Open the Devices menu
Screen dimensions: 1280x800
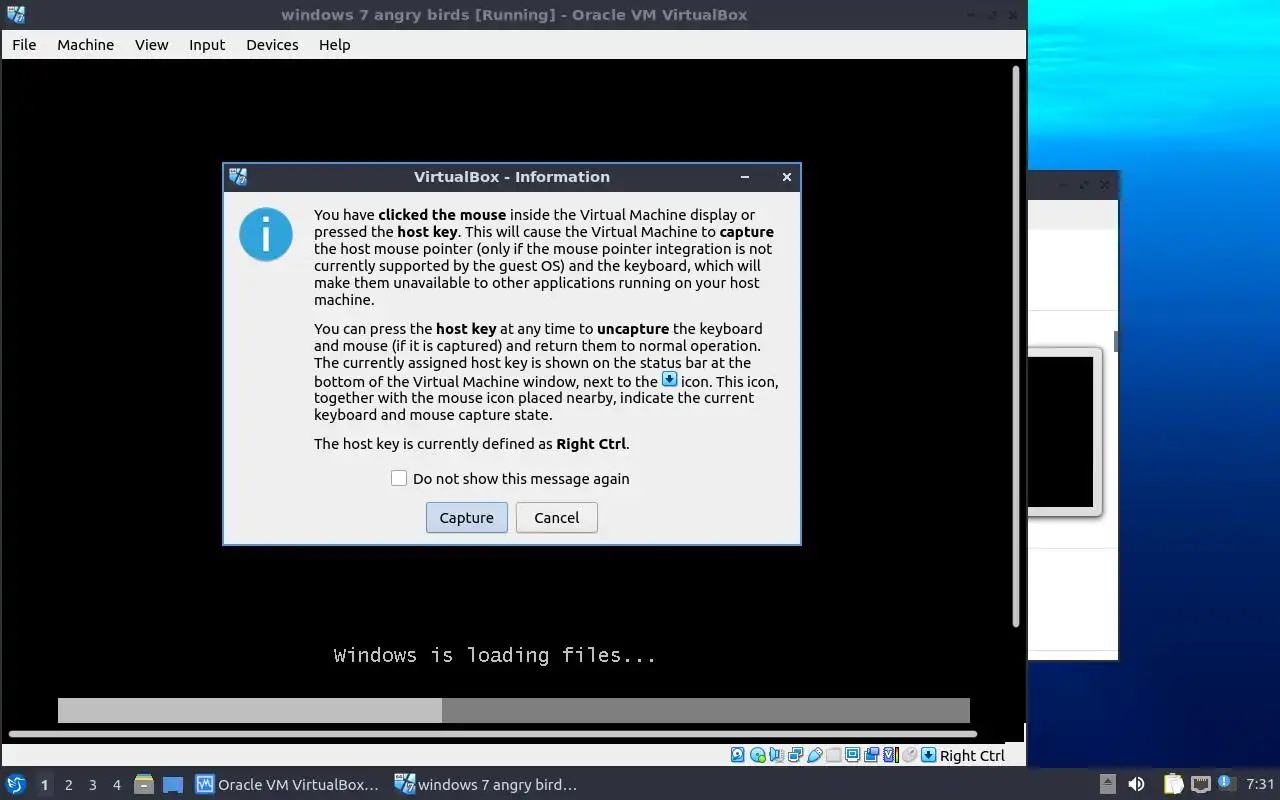(x=272, y=44)
